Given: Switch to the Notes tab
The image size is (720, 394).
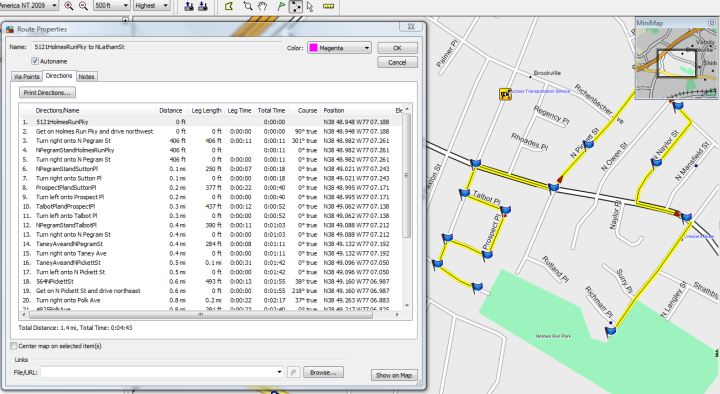Looking at the screenshot, I should tap(86, 77).
